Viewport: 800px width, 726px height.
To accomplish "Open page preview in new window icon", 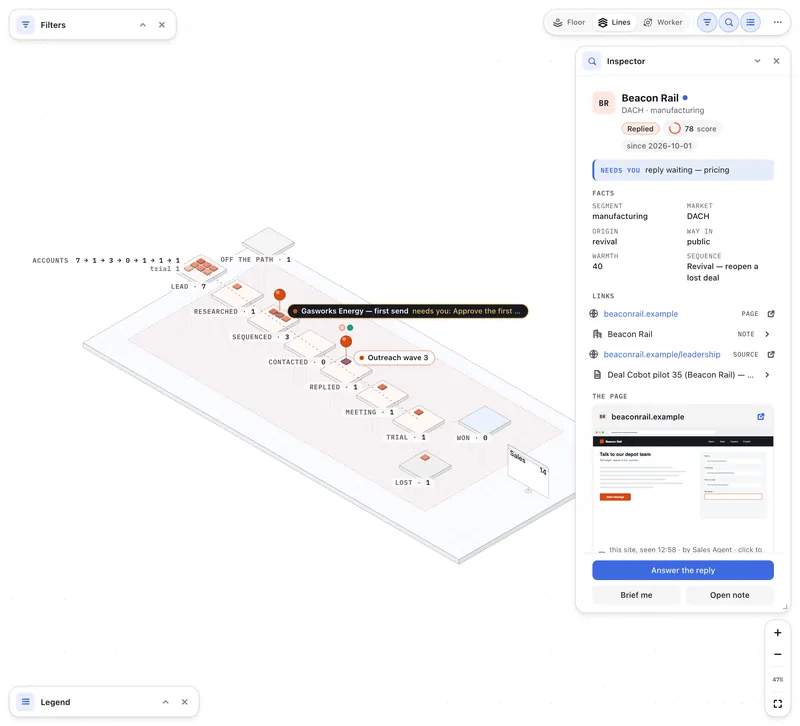I will pos(760,417).
